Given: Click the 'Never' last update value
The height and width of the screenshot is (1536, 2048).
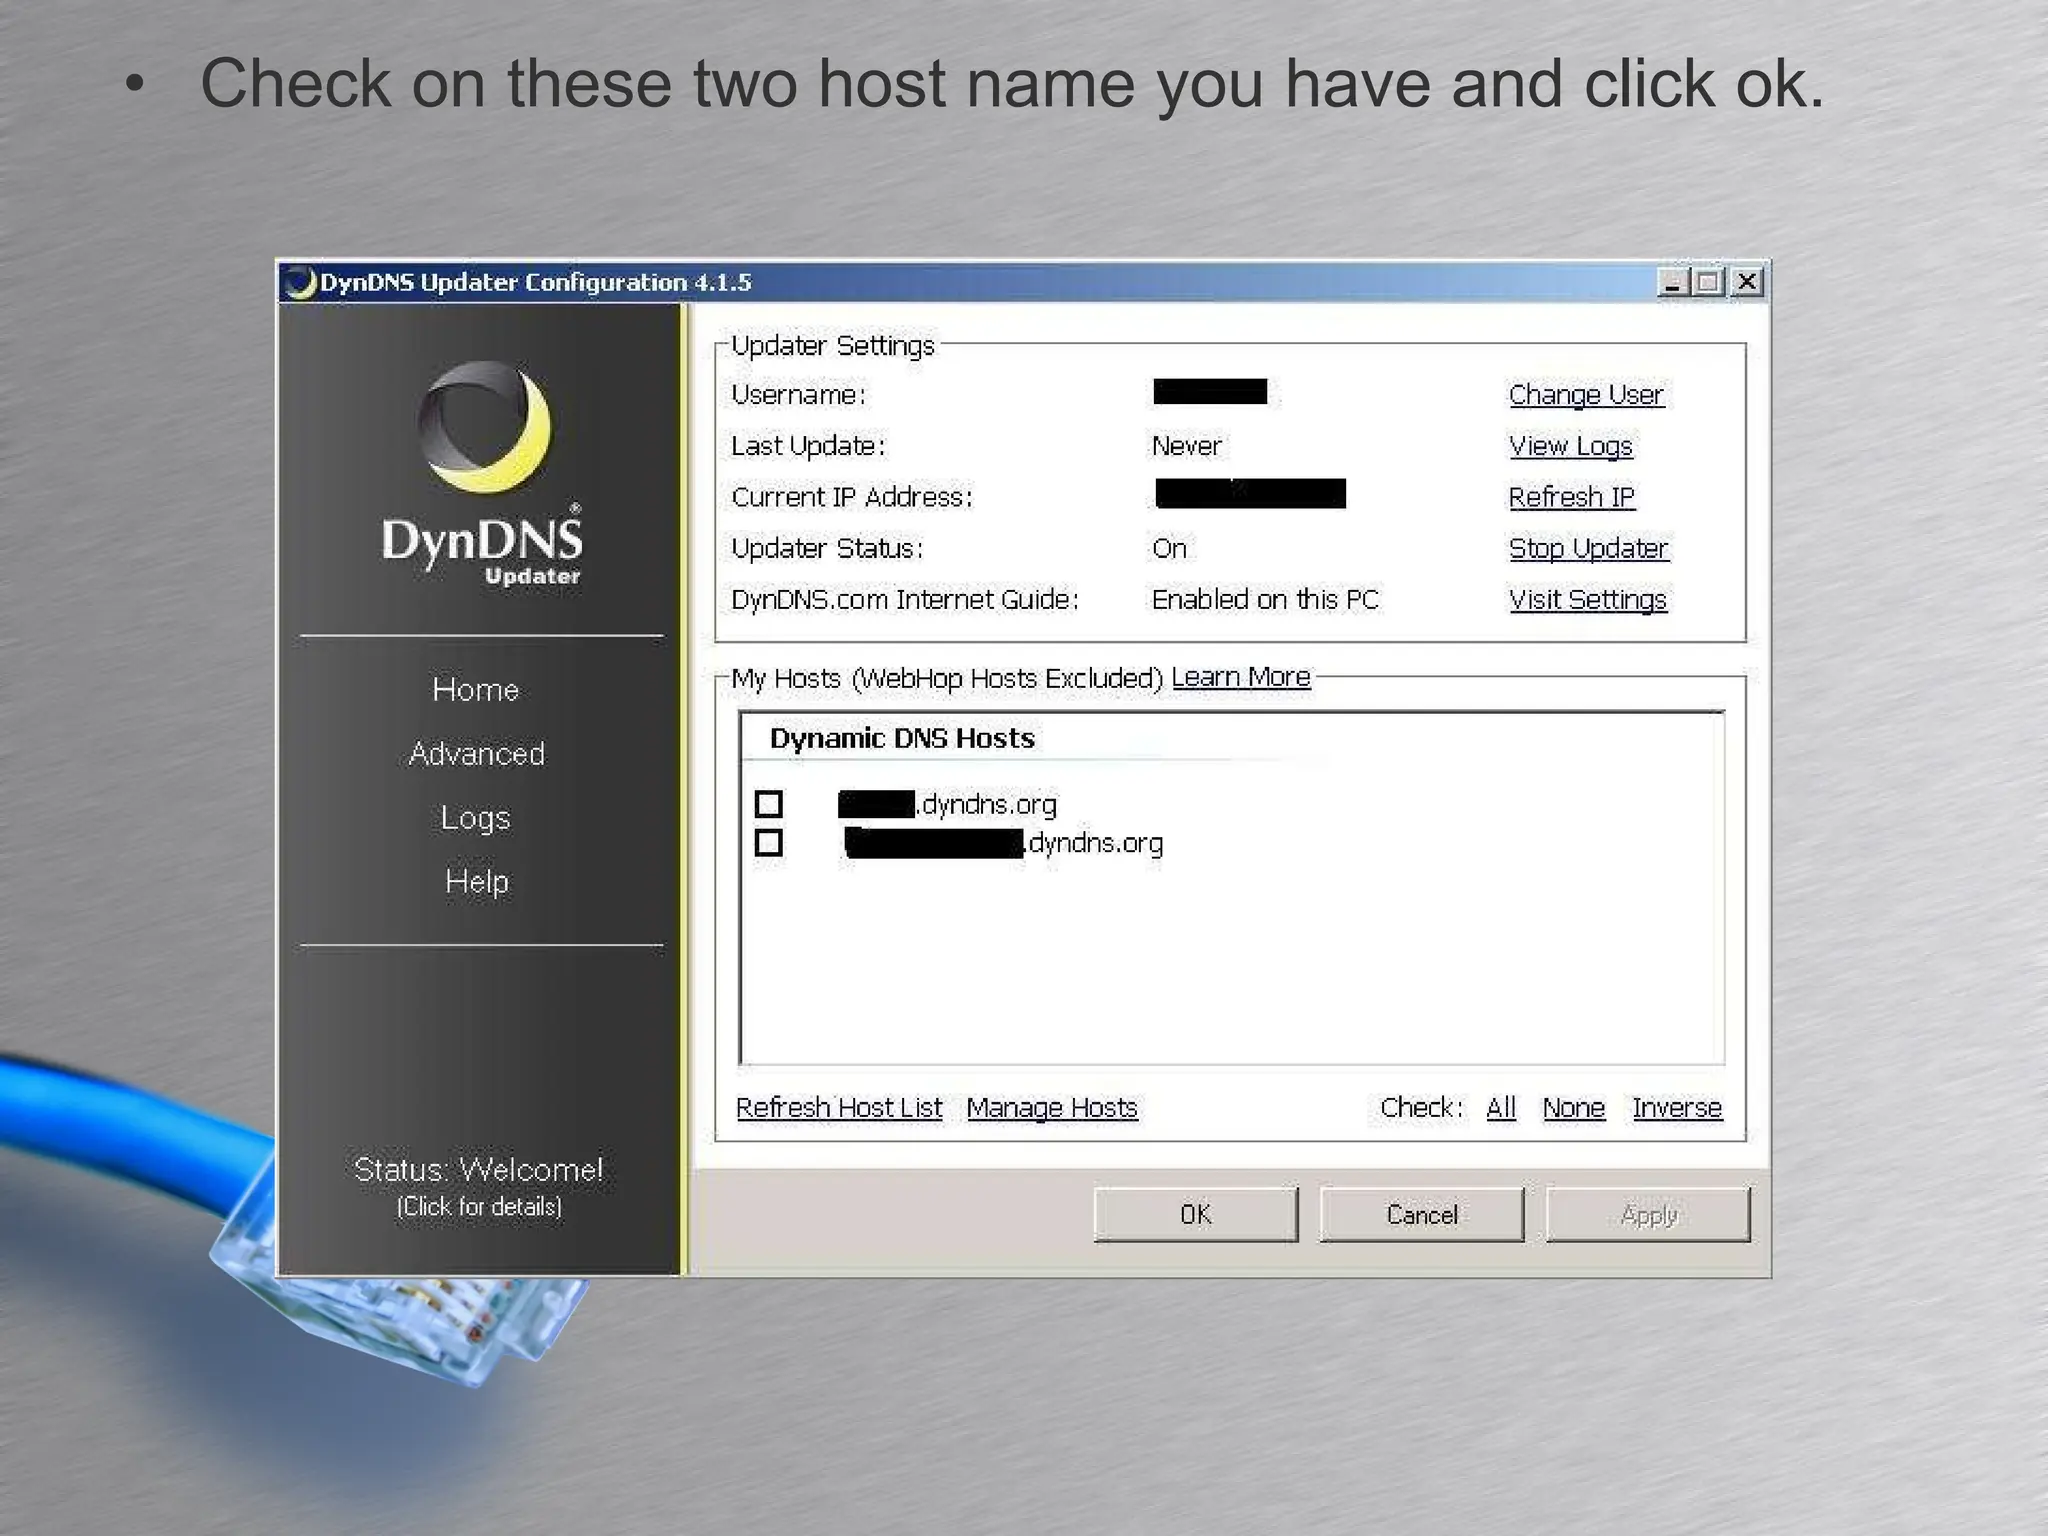Looking at the screenshot, I should (x=1187, y=446).
